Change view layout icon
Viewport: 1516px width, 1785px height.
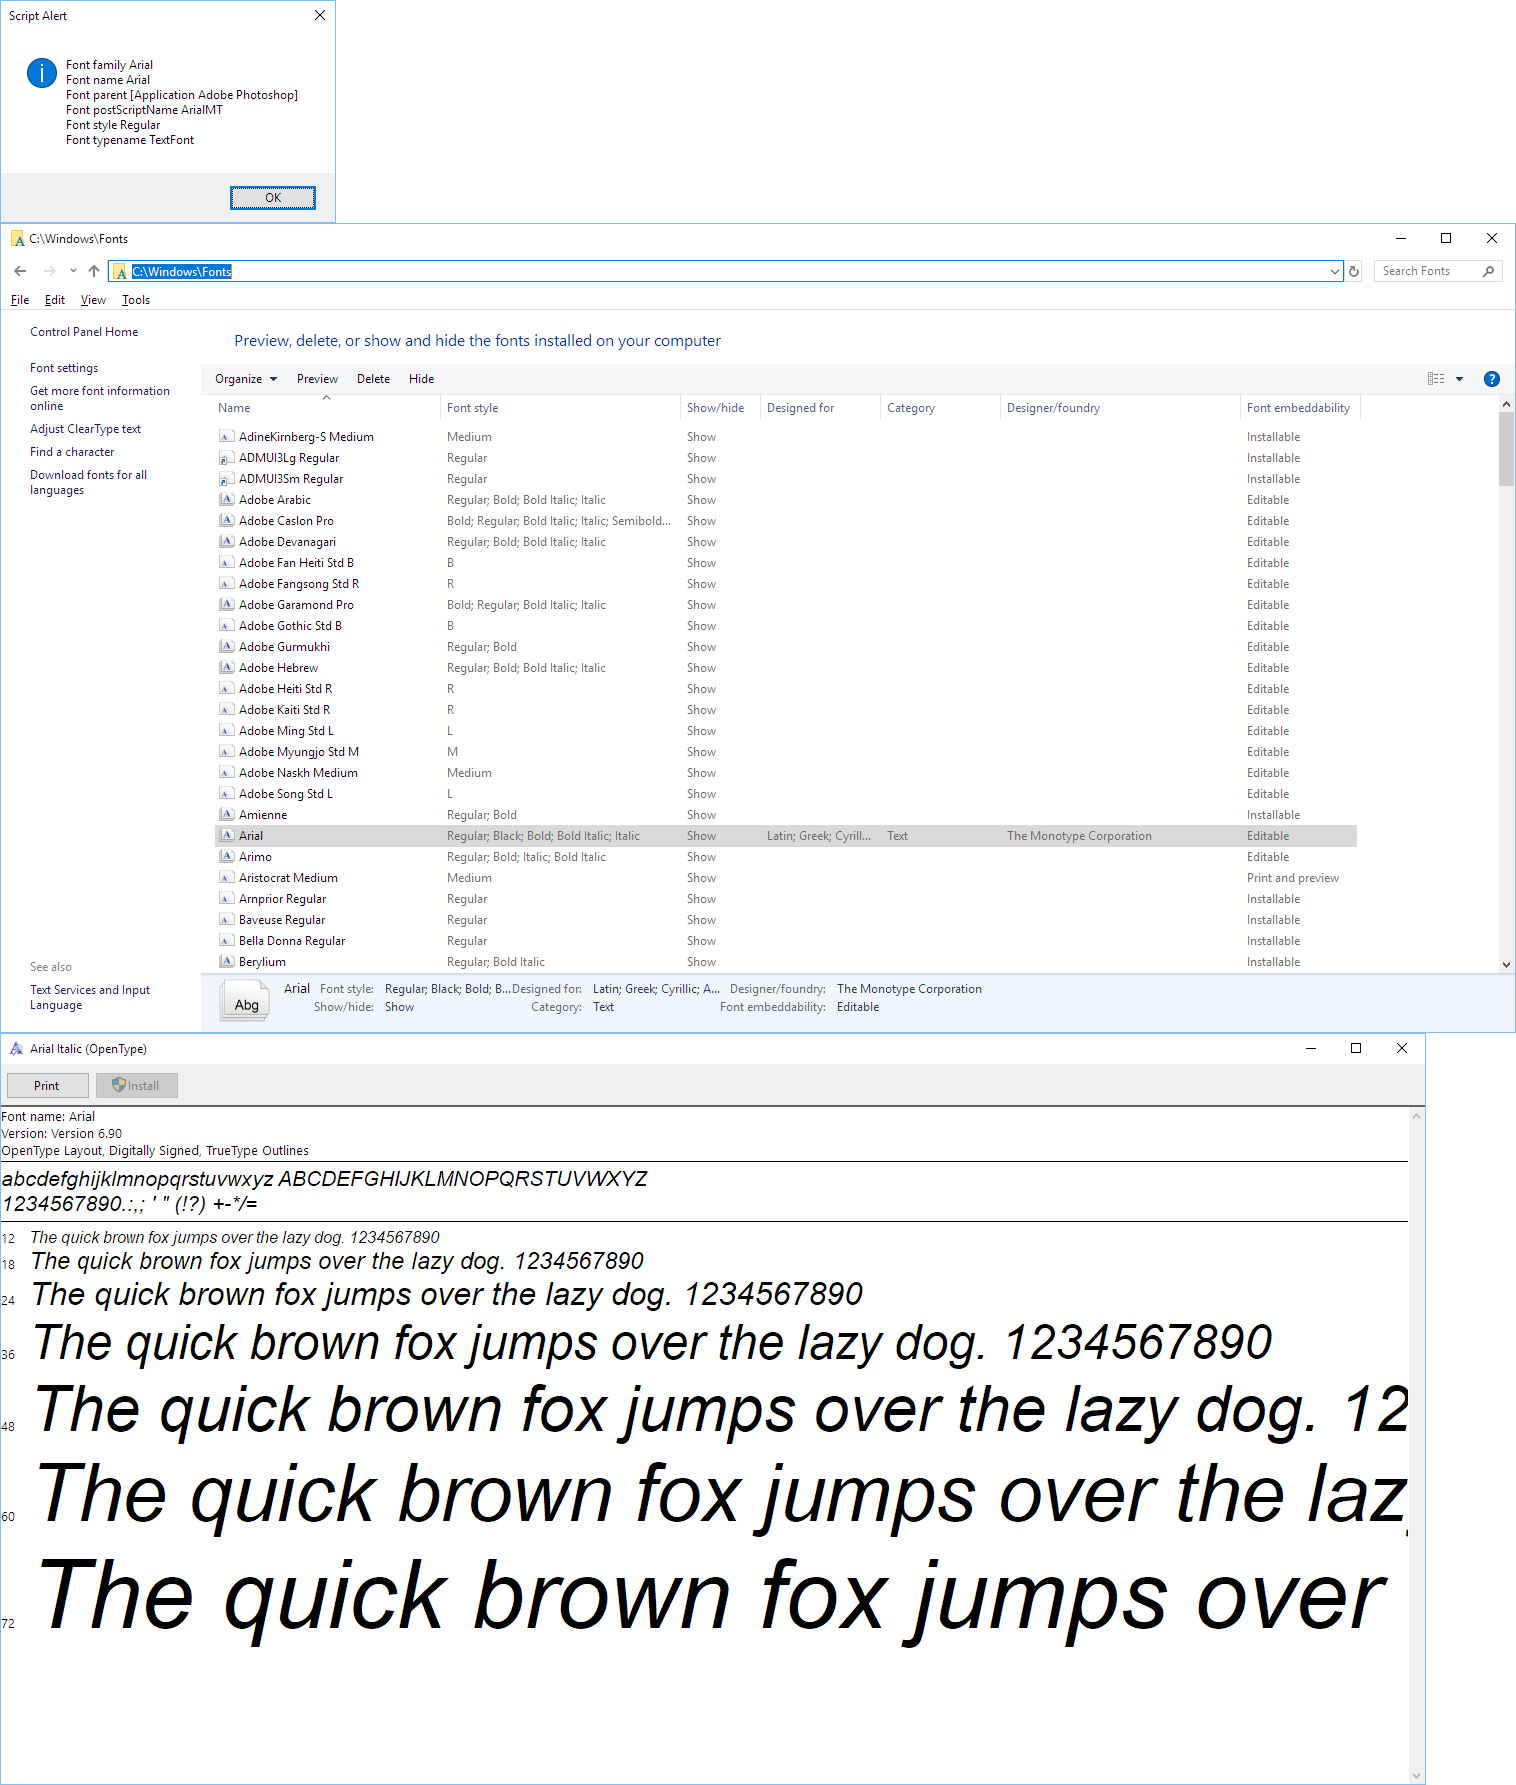click(1436, 379)
